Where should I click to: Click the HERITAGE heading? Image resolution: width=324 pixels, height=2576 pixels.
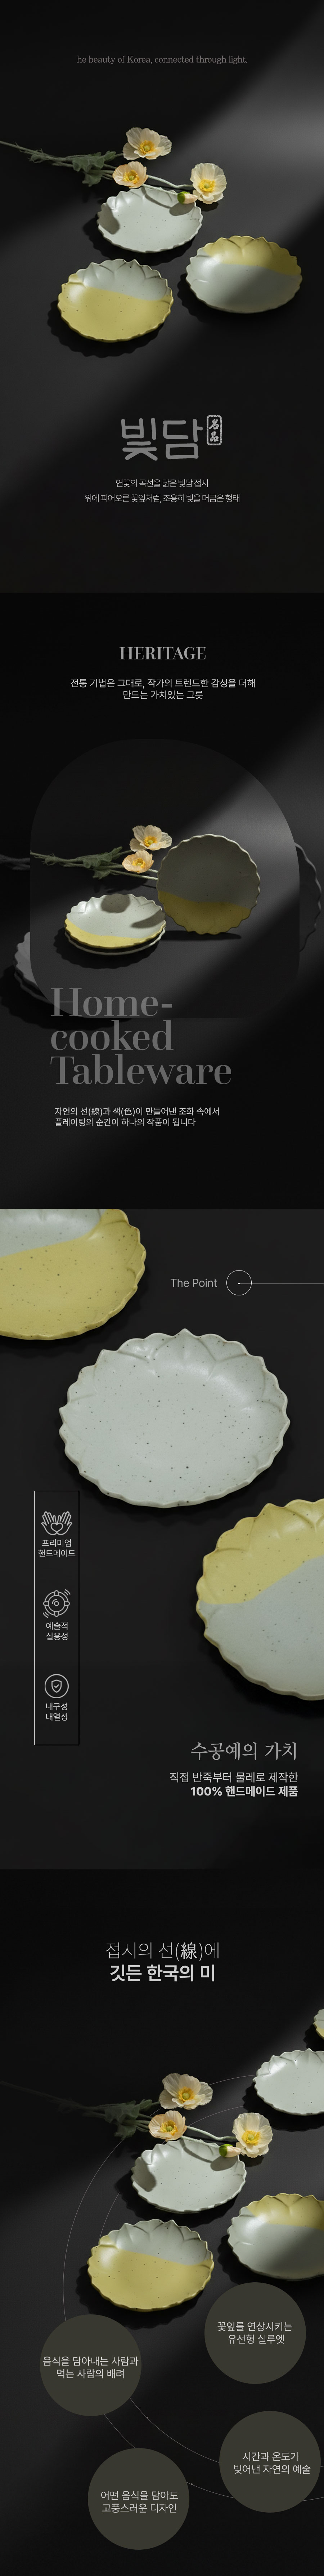coord(162,653)
